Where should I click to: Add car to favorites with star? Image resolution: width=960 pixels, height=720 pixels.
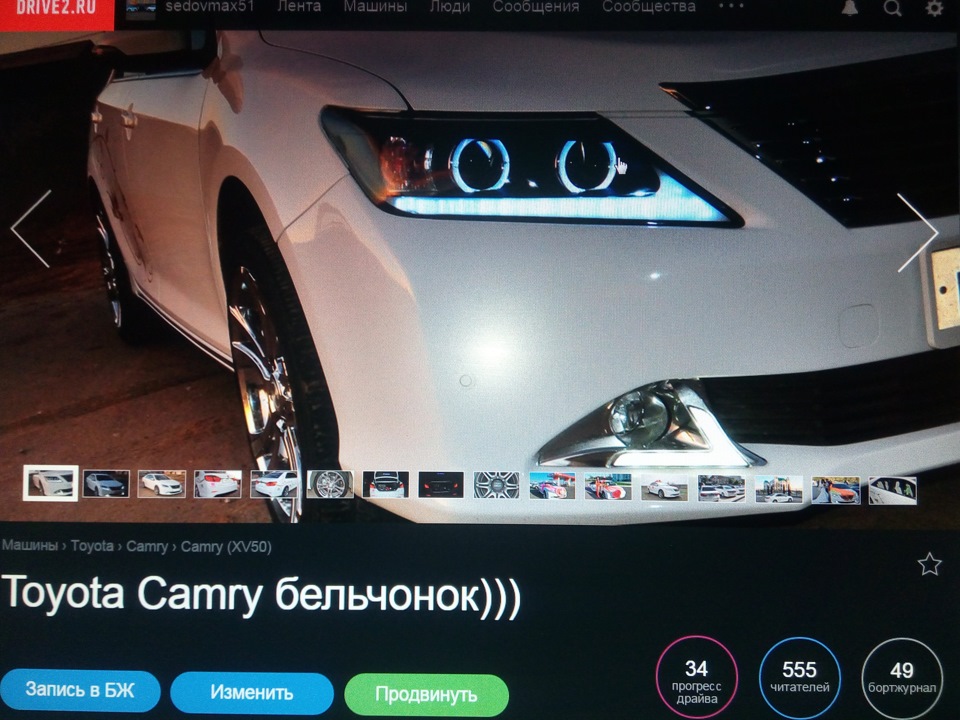click(x=929, y=564)
